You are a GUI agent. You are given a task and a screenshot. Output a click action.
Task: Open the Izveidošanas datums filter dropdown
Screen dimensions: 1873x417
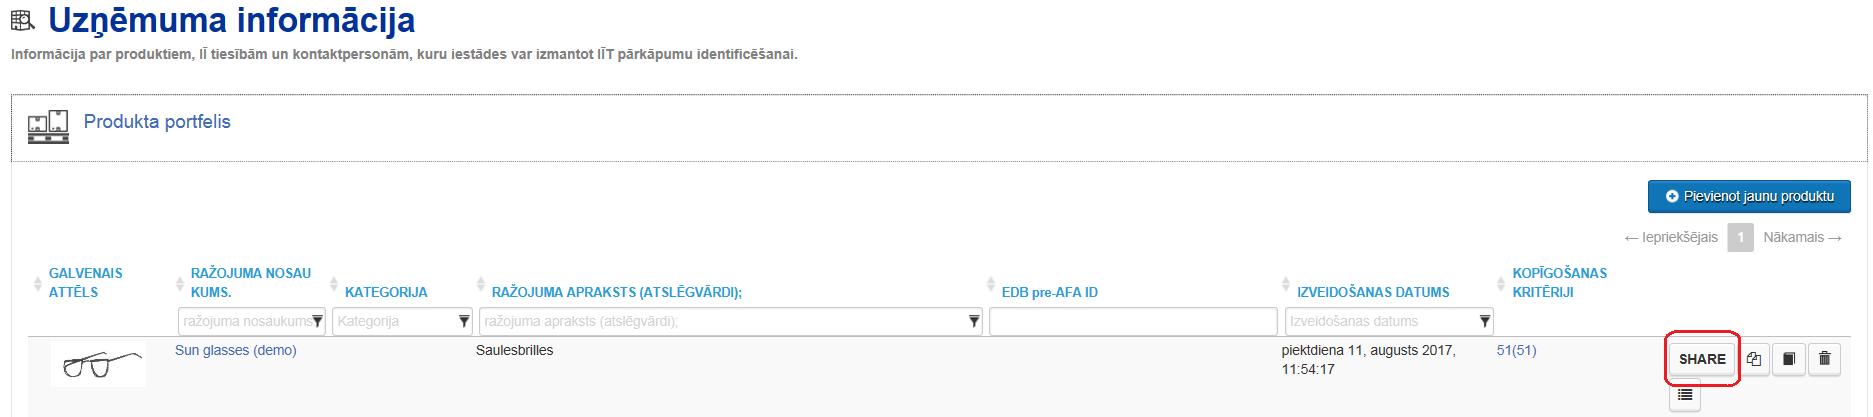pyautogui.click(x=1485, y=321)
